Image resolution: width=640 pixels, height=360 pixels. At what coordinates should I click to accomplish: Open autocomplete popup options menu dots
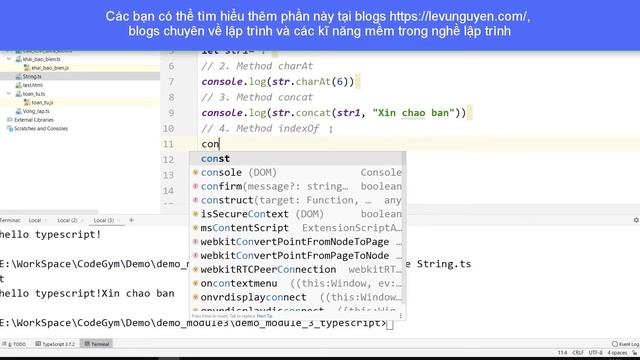(400, 316)
